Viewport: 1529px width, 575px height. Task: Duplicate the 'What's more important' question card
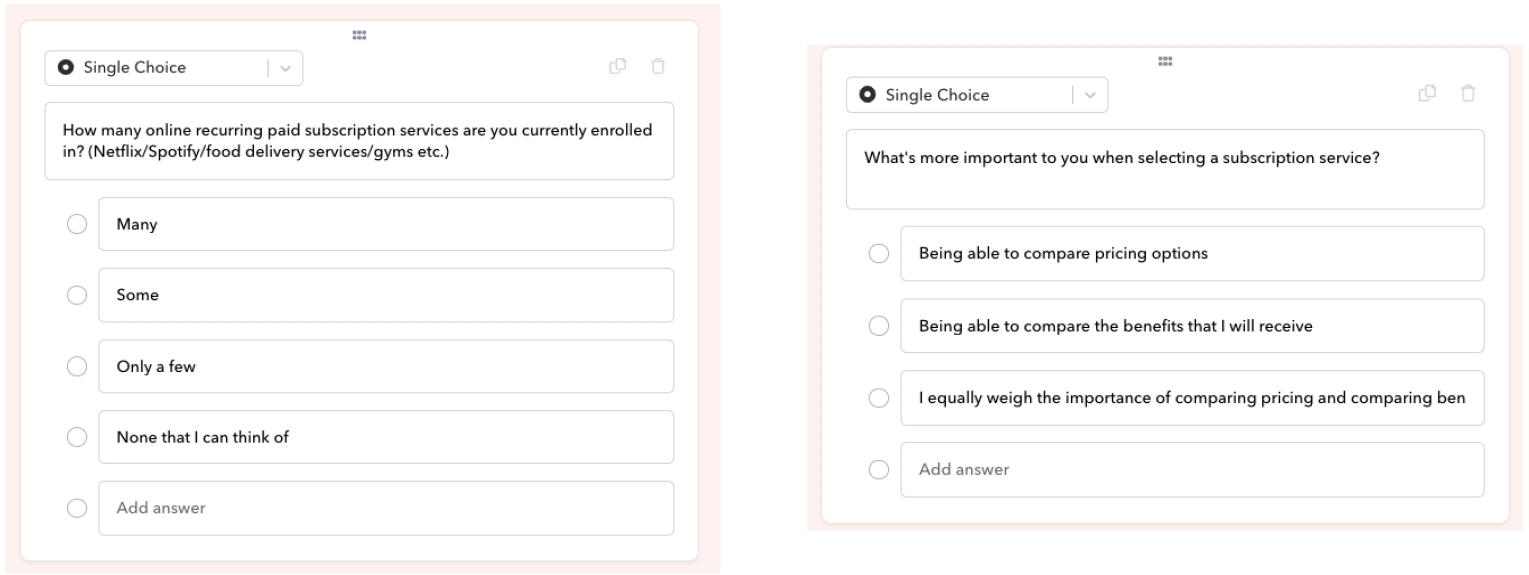1427,94
